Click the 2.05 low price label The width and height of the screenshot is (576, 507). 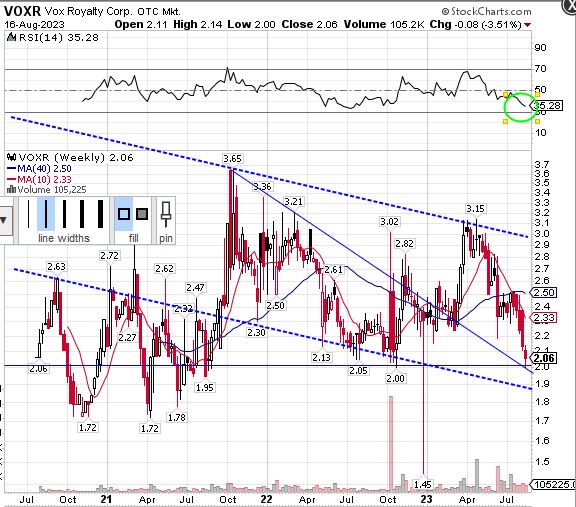(x=358, y=371)
